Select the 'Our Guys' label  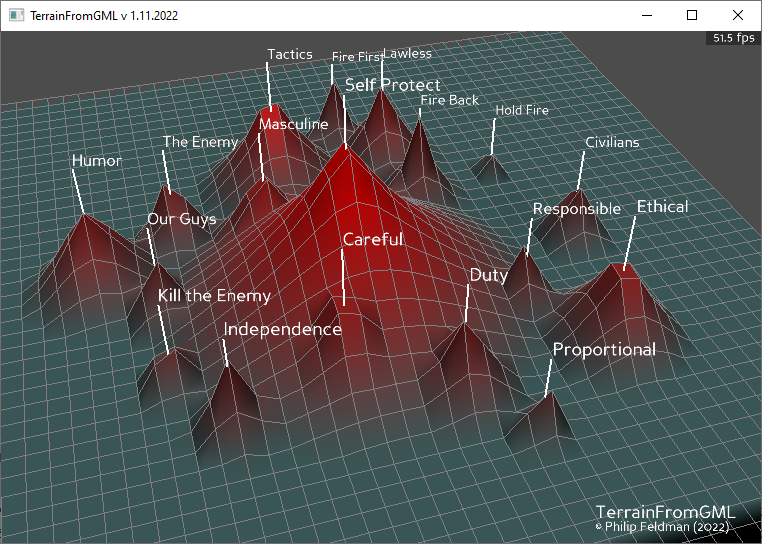[182, 219]
